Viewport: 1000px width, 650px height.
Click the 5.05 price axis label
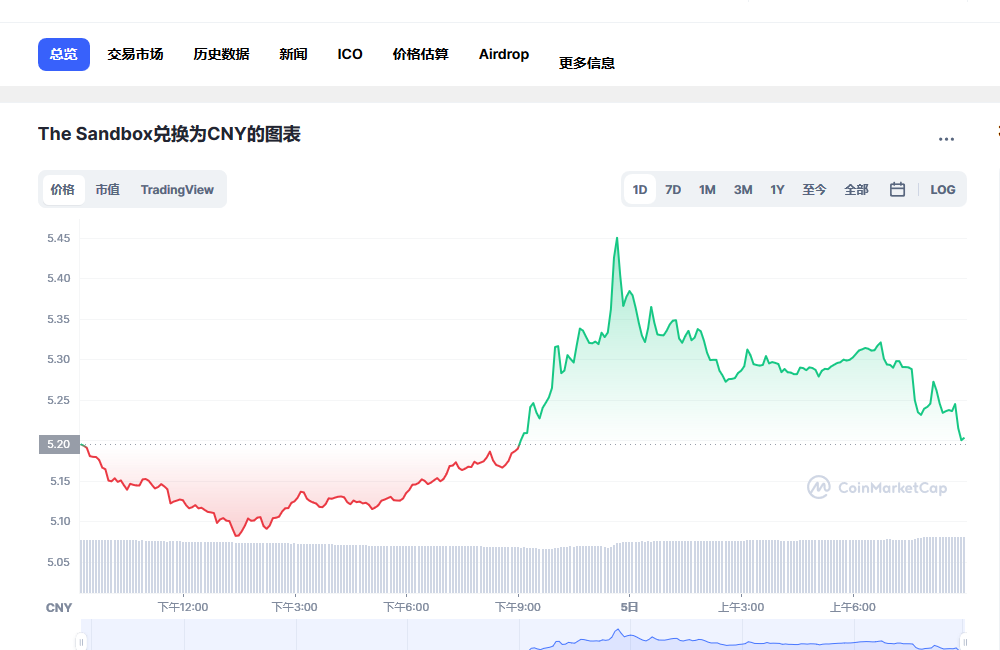(x=59, y=562)
